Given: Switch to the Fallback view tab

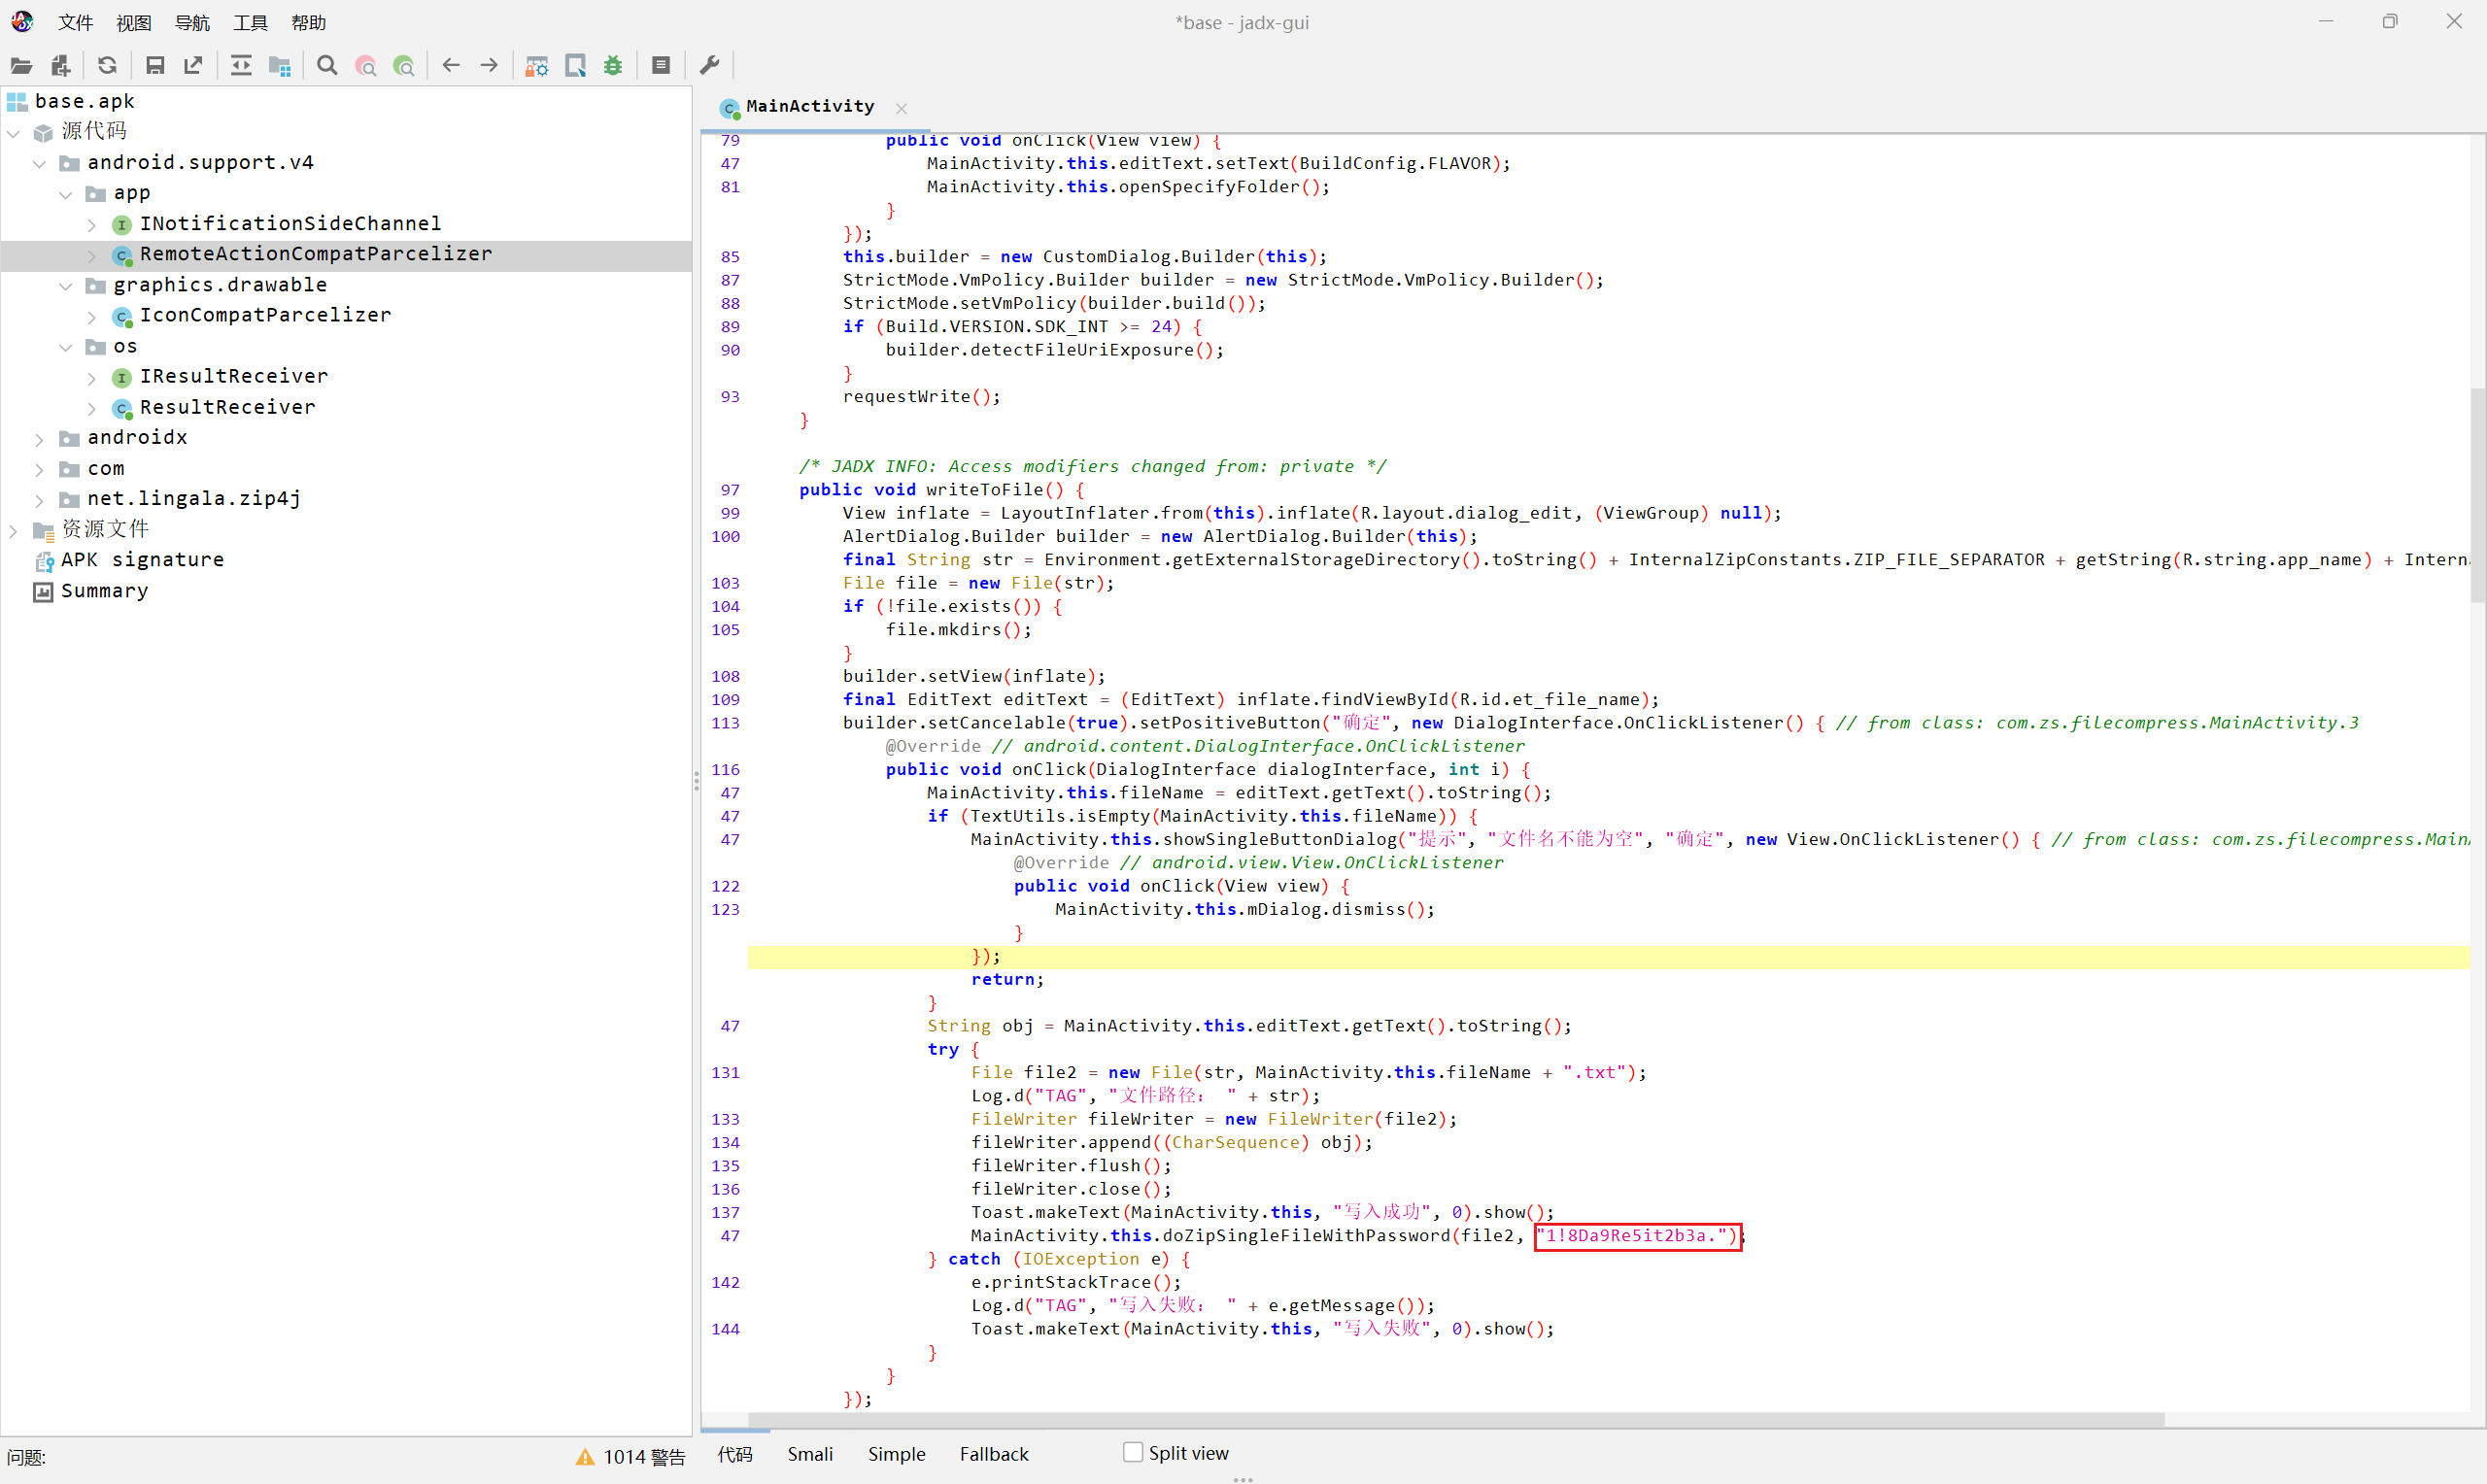Looking at the screenshot, I should pos(994,1454).
